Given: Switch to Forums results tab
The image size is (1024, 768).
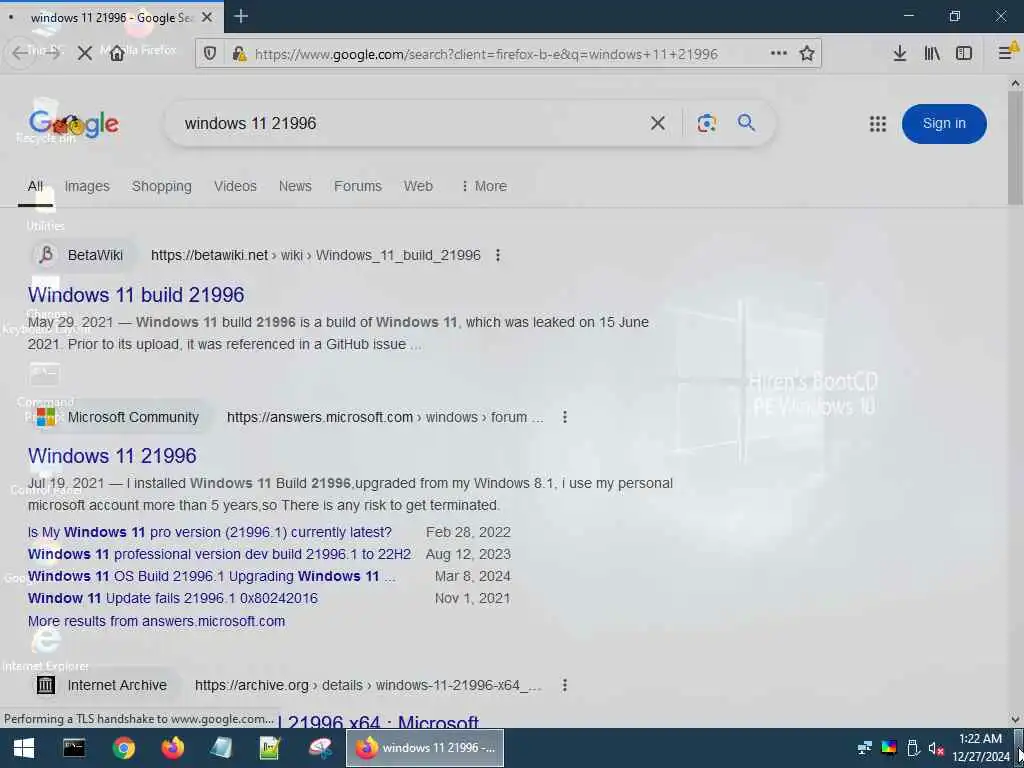Looking at the screenshot, I should 358,186.
